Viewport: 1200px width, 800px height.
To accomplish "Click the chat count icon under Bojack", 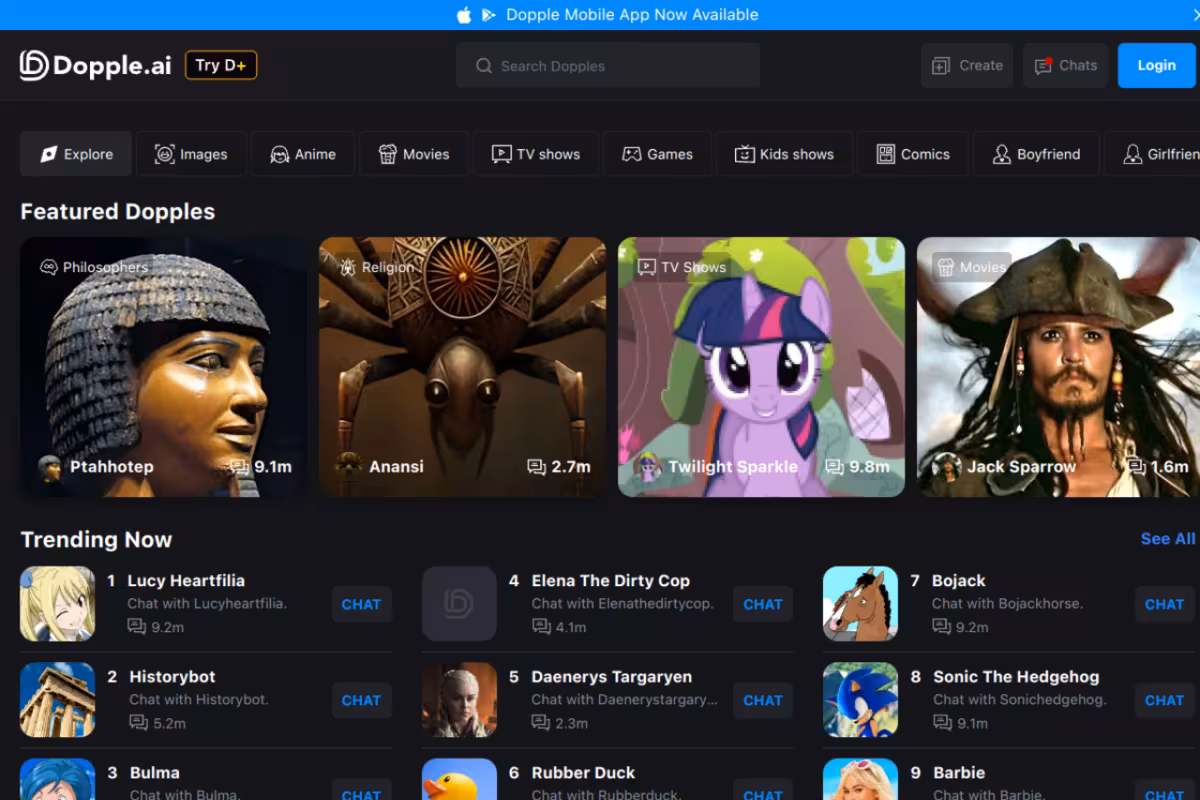I will pos(941,627).
